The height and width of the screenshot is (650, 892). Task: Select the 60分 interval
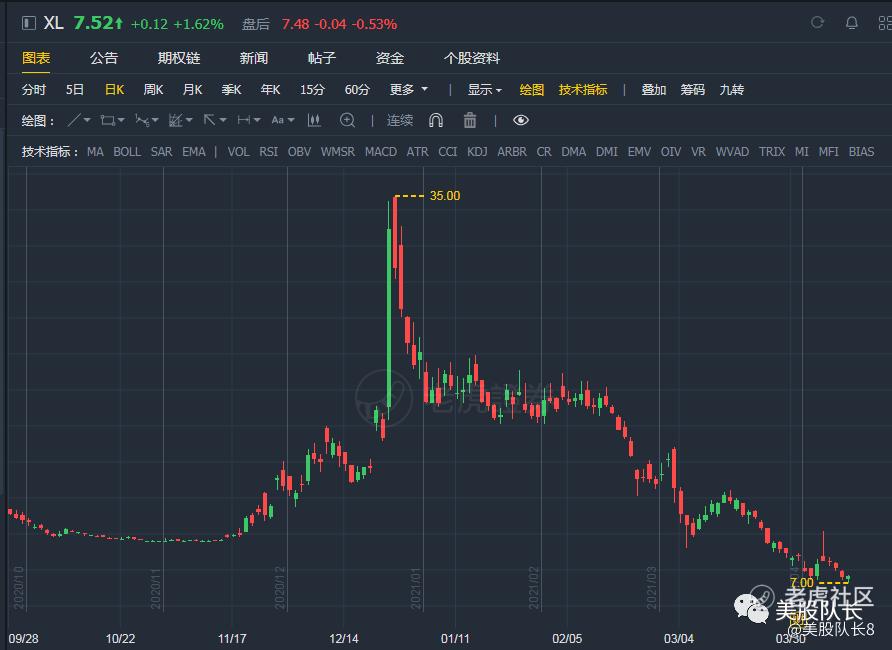[x=357, y=90]
